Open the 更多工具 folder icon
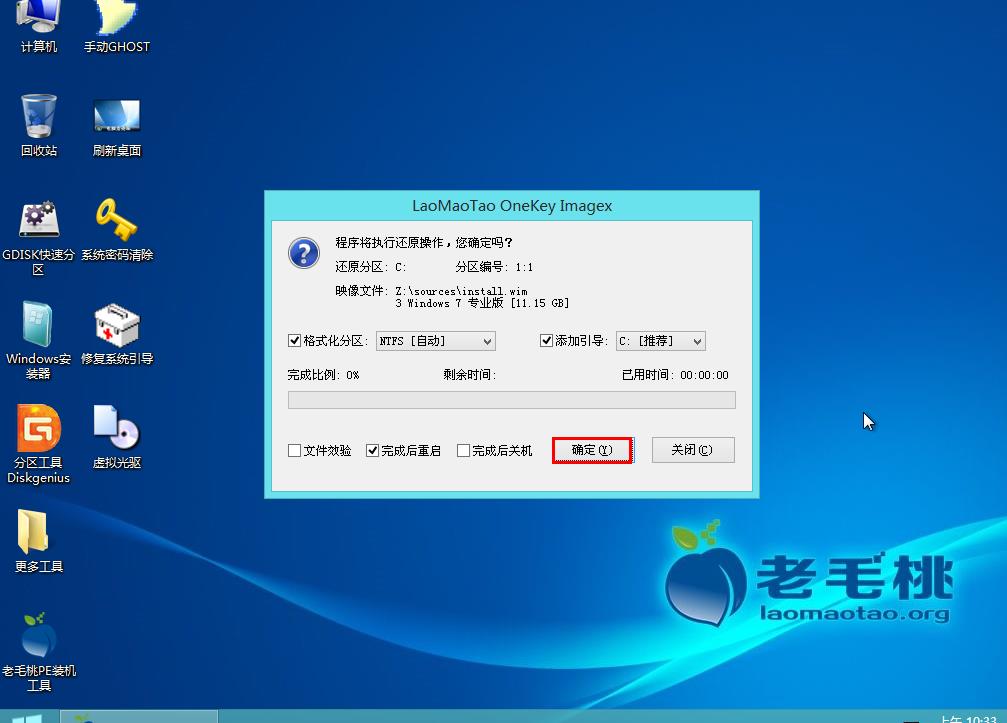1007x723 pixels. click(x=33, y=534)
